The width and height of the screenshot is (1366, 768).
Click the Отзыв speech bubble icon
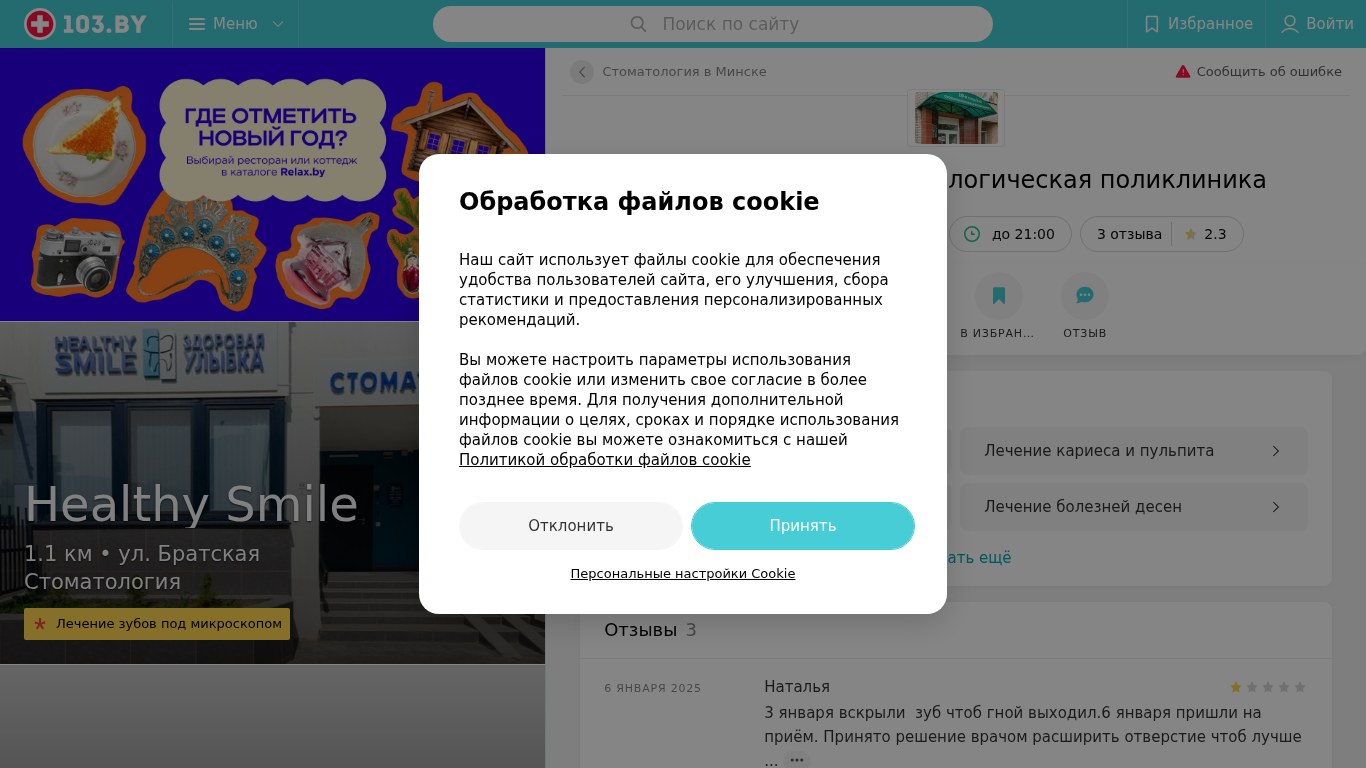1085,296
